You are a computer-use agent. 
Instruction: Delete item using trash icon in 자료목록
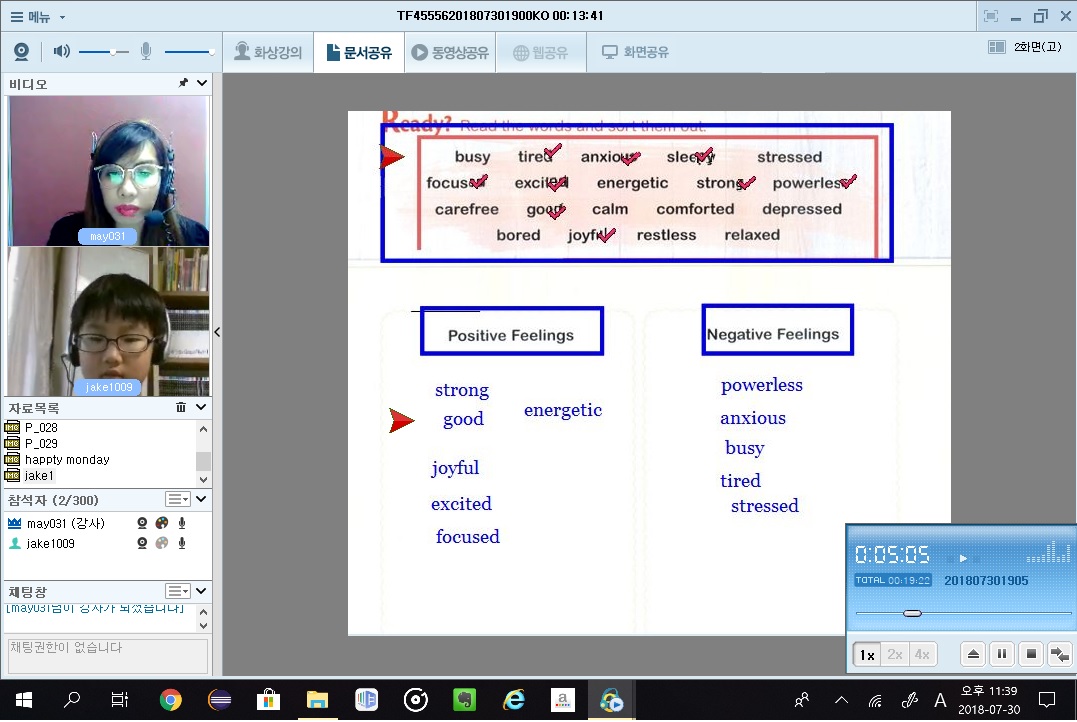point(181,408)
